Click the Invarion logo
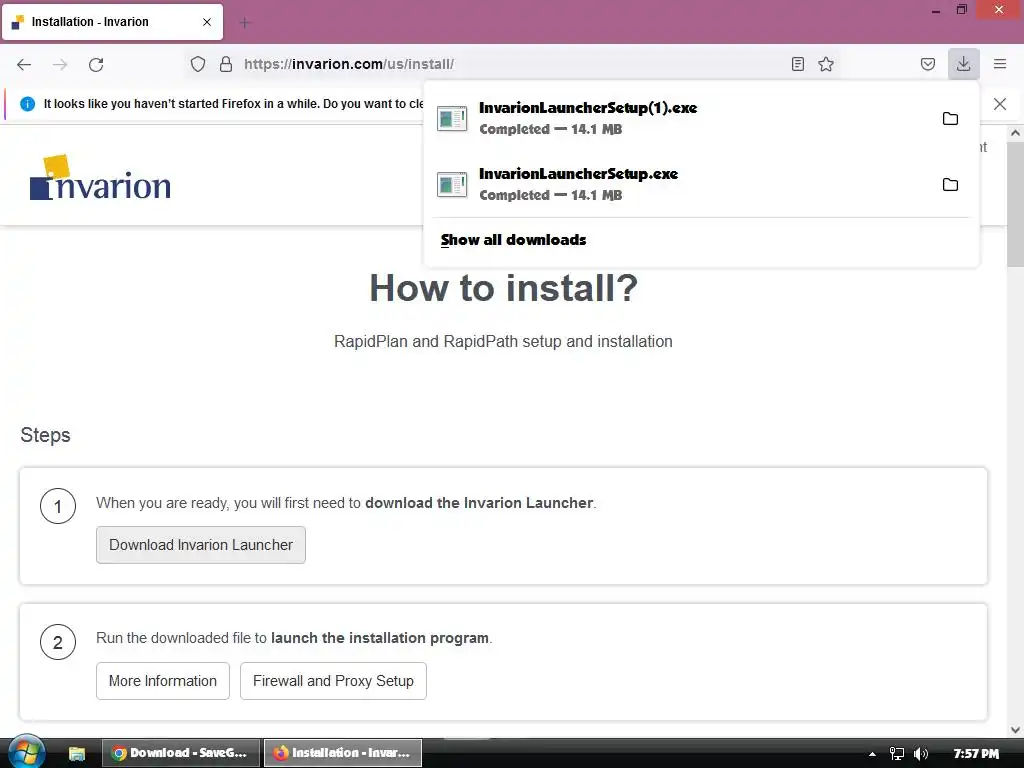This screenshot has width=1024, height=768. pyautogui.click(x=100, y=178)
